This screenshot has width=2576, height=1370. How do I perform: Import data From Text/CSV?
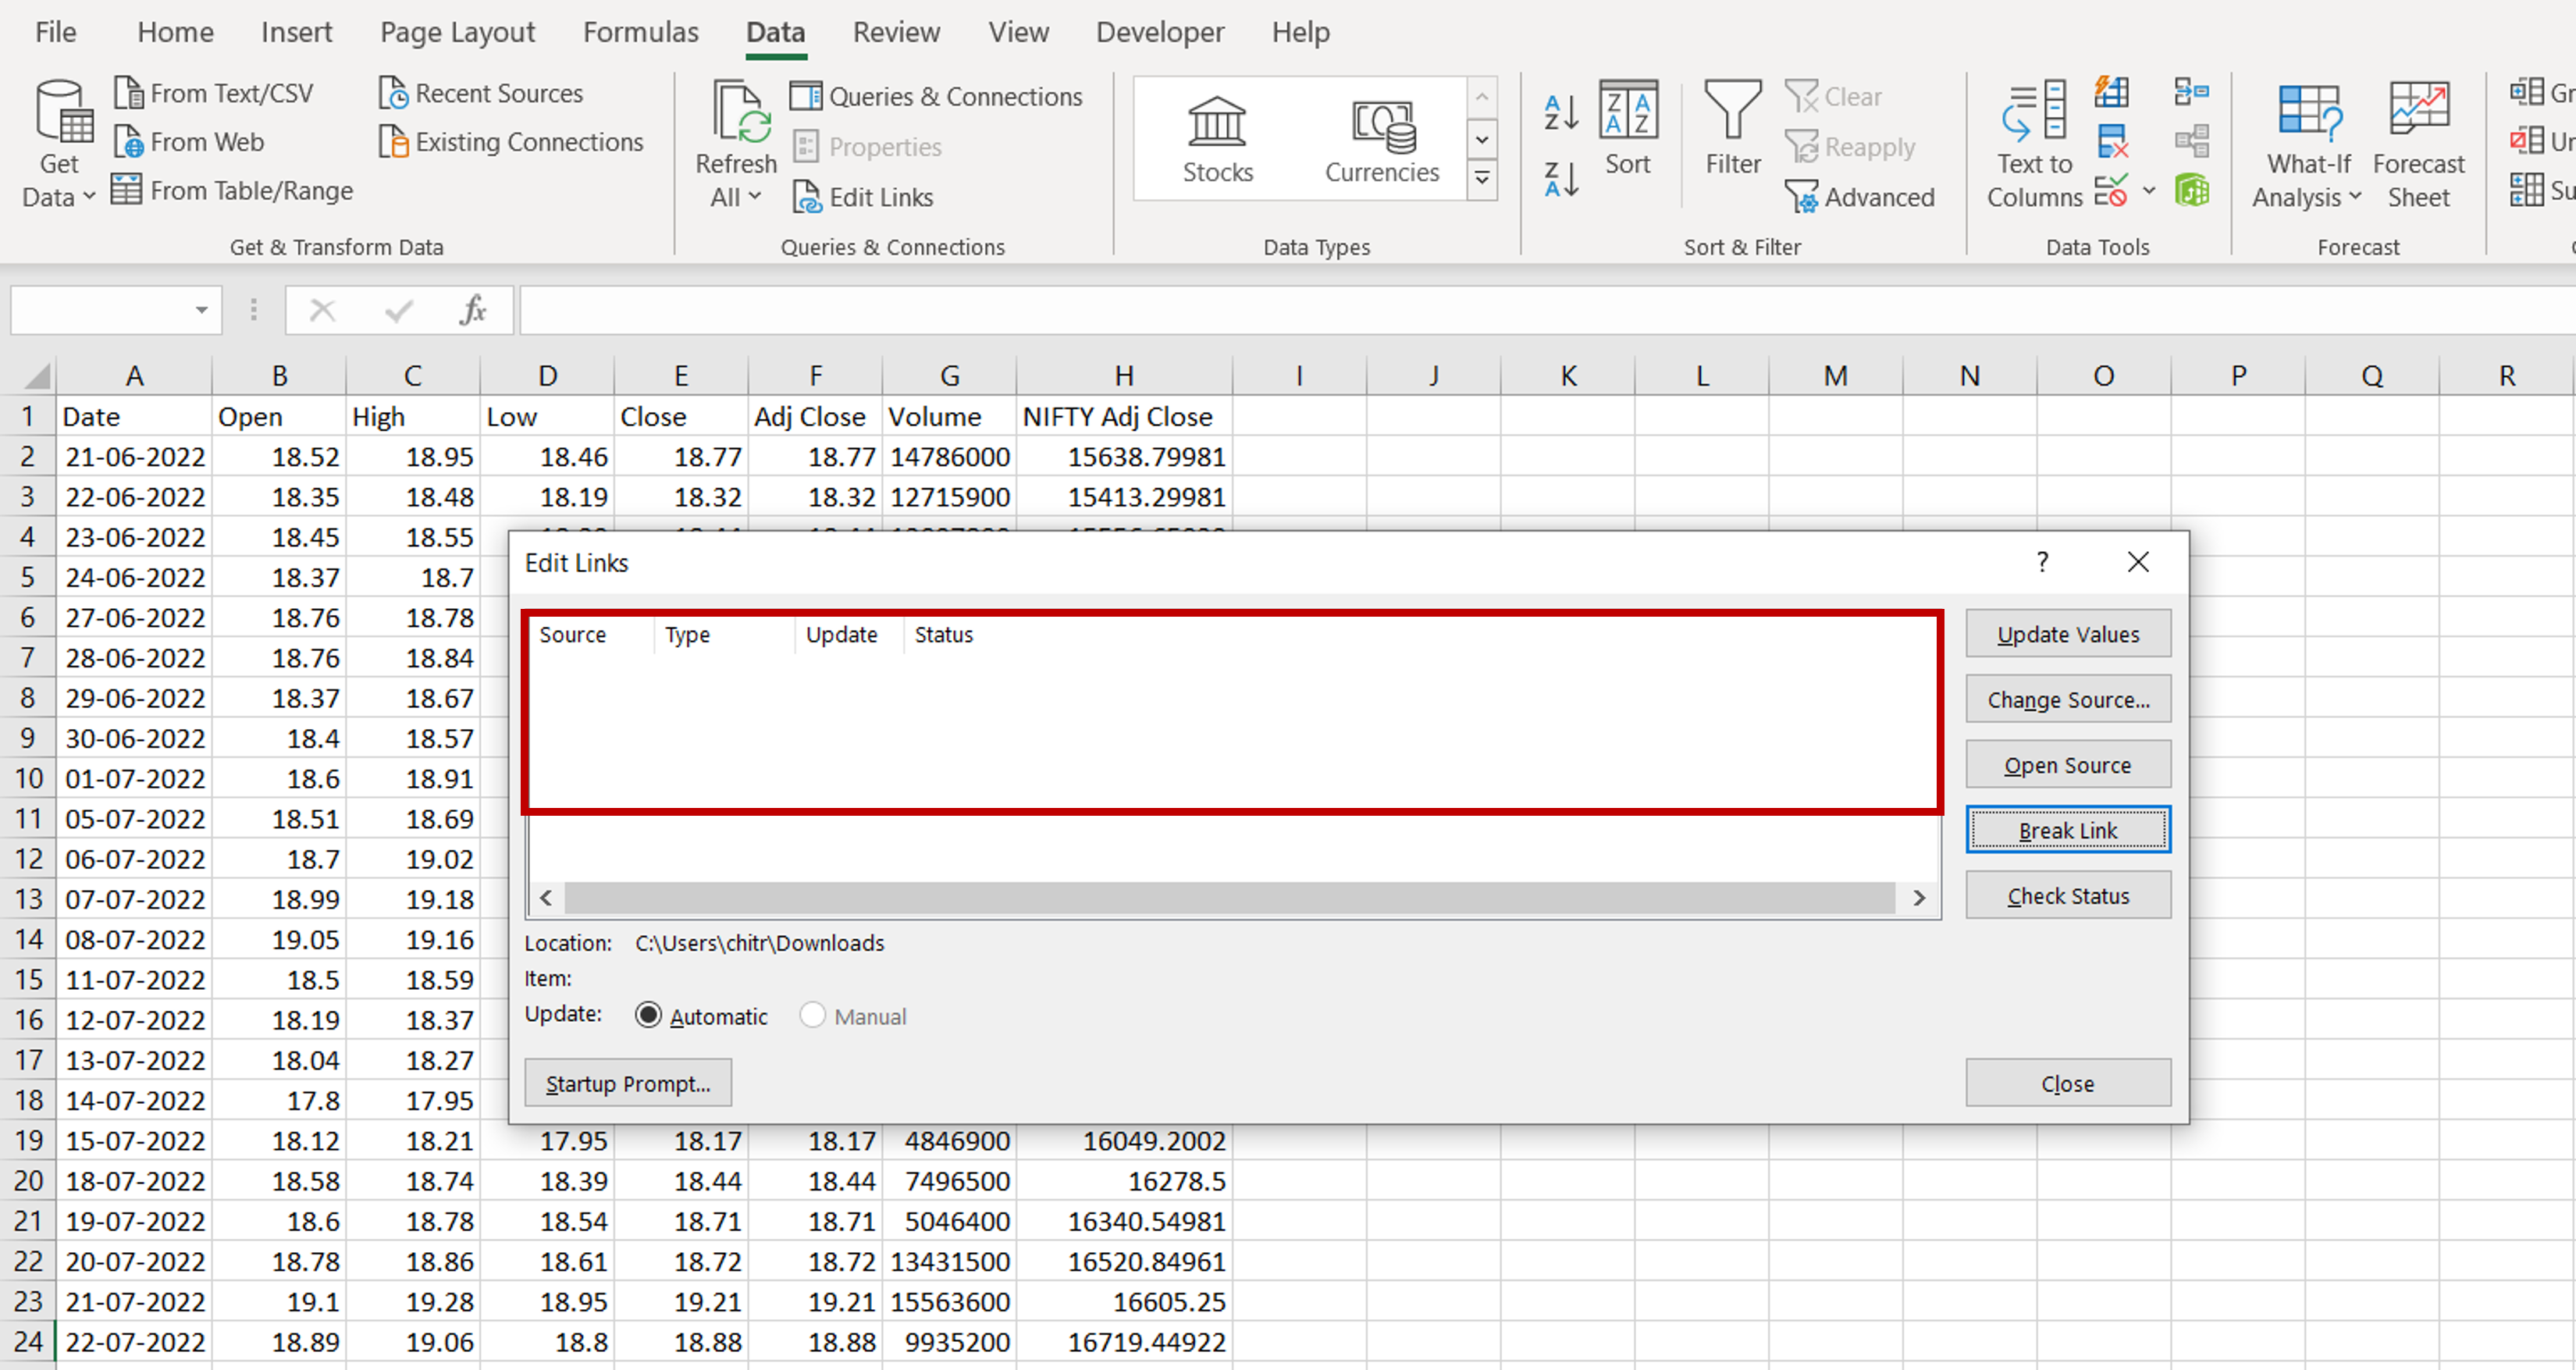click(x=214, y=93)
